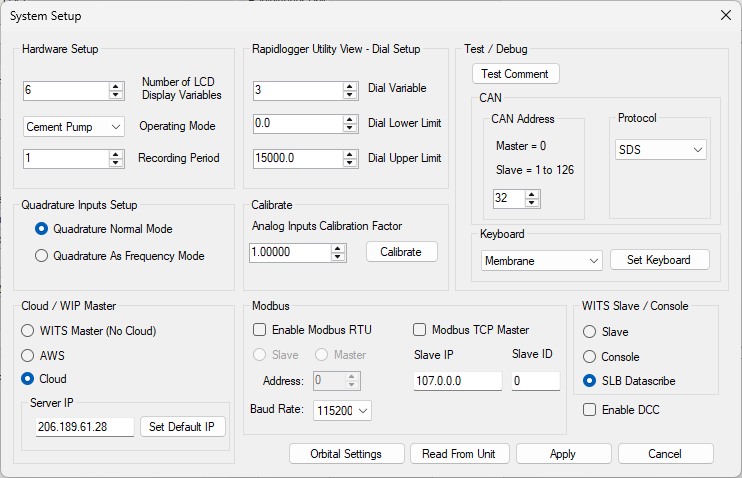Click the Dial Variable number field
Viewport: 742px width, 478px height.
click(x=298, y=90)
